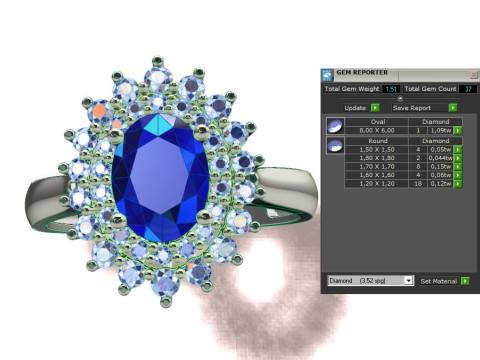
Task: Click the Oval header cell
Action: point(377,122)
